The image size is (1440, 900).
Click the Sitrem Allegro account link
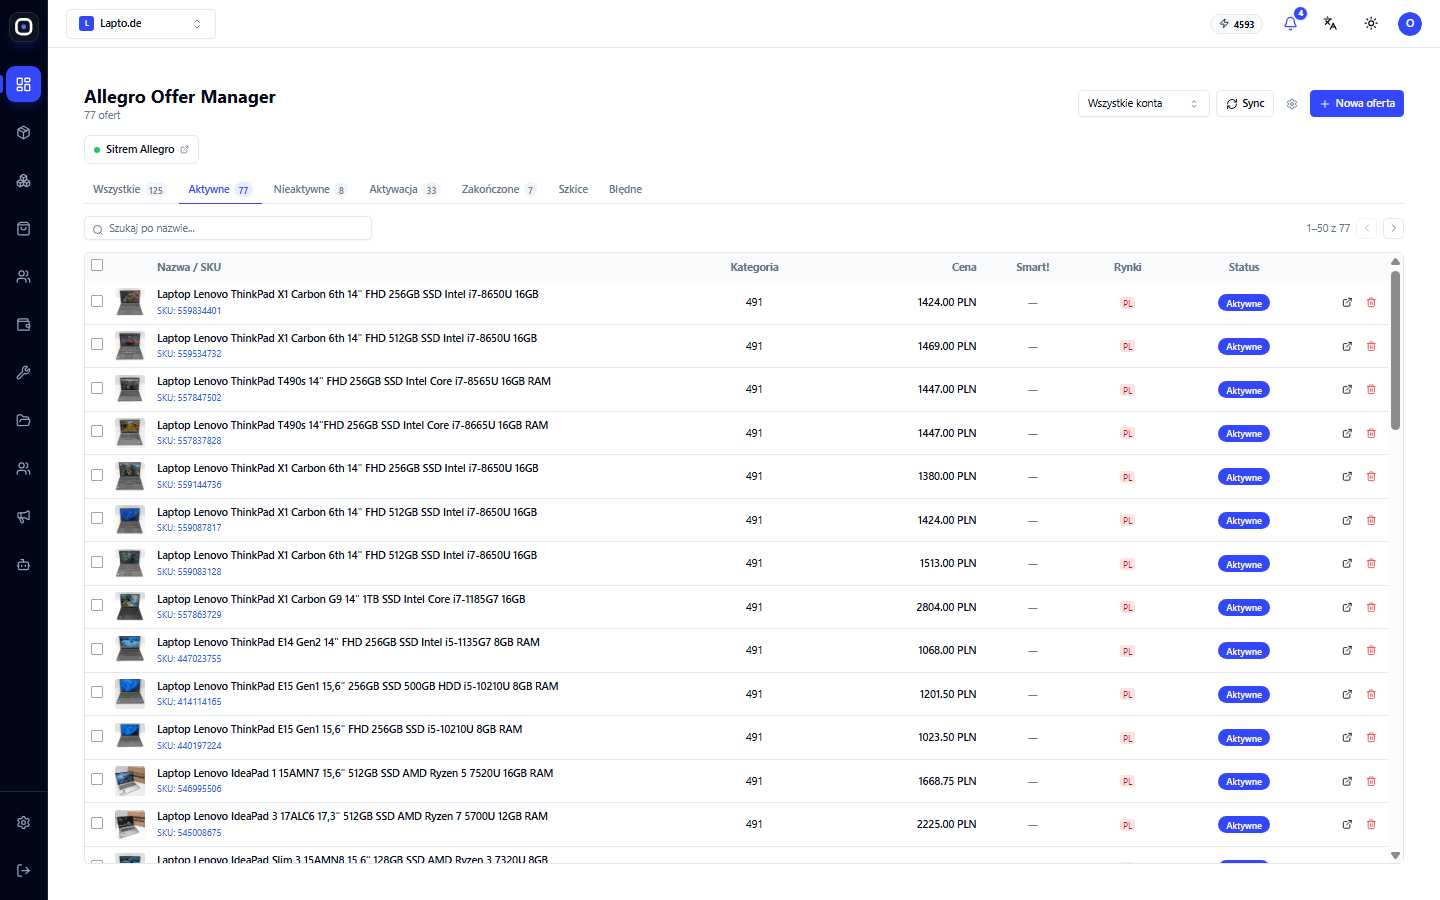(x=141, y=149)
